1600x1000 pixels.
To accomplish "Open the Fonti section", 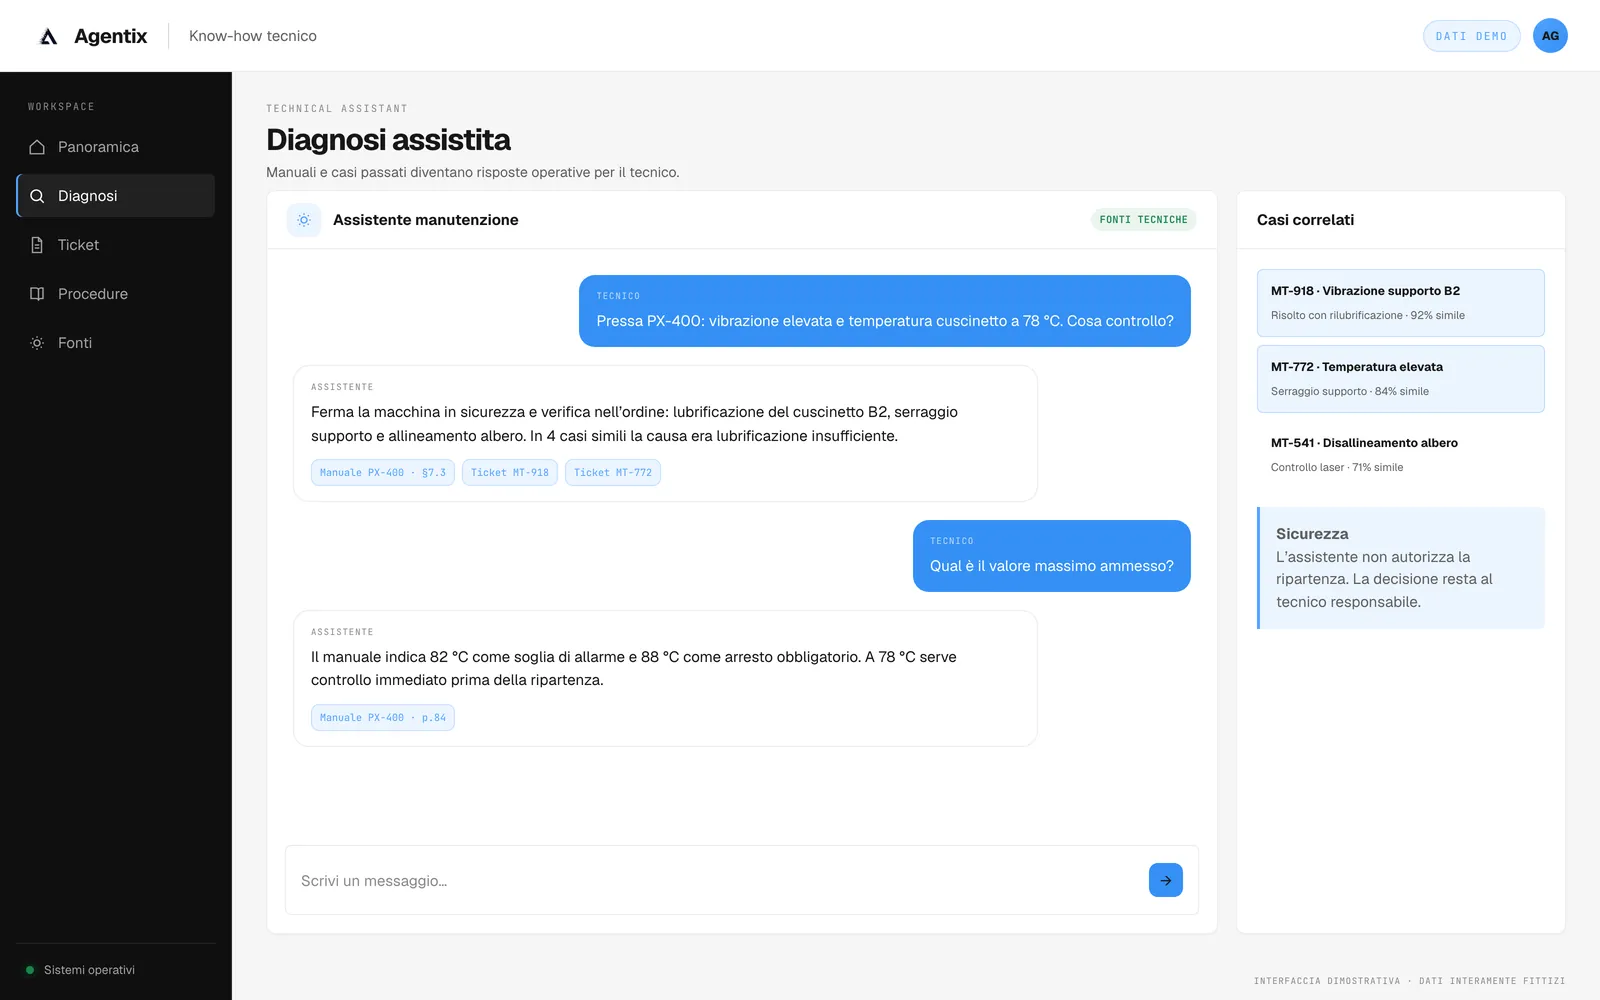I will click(116, 343).
